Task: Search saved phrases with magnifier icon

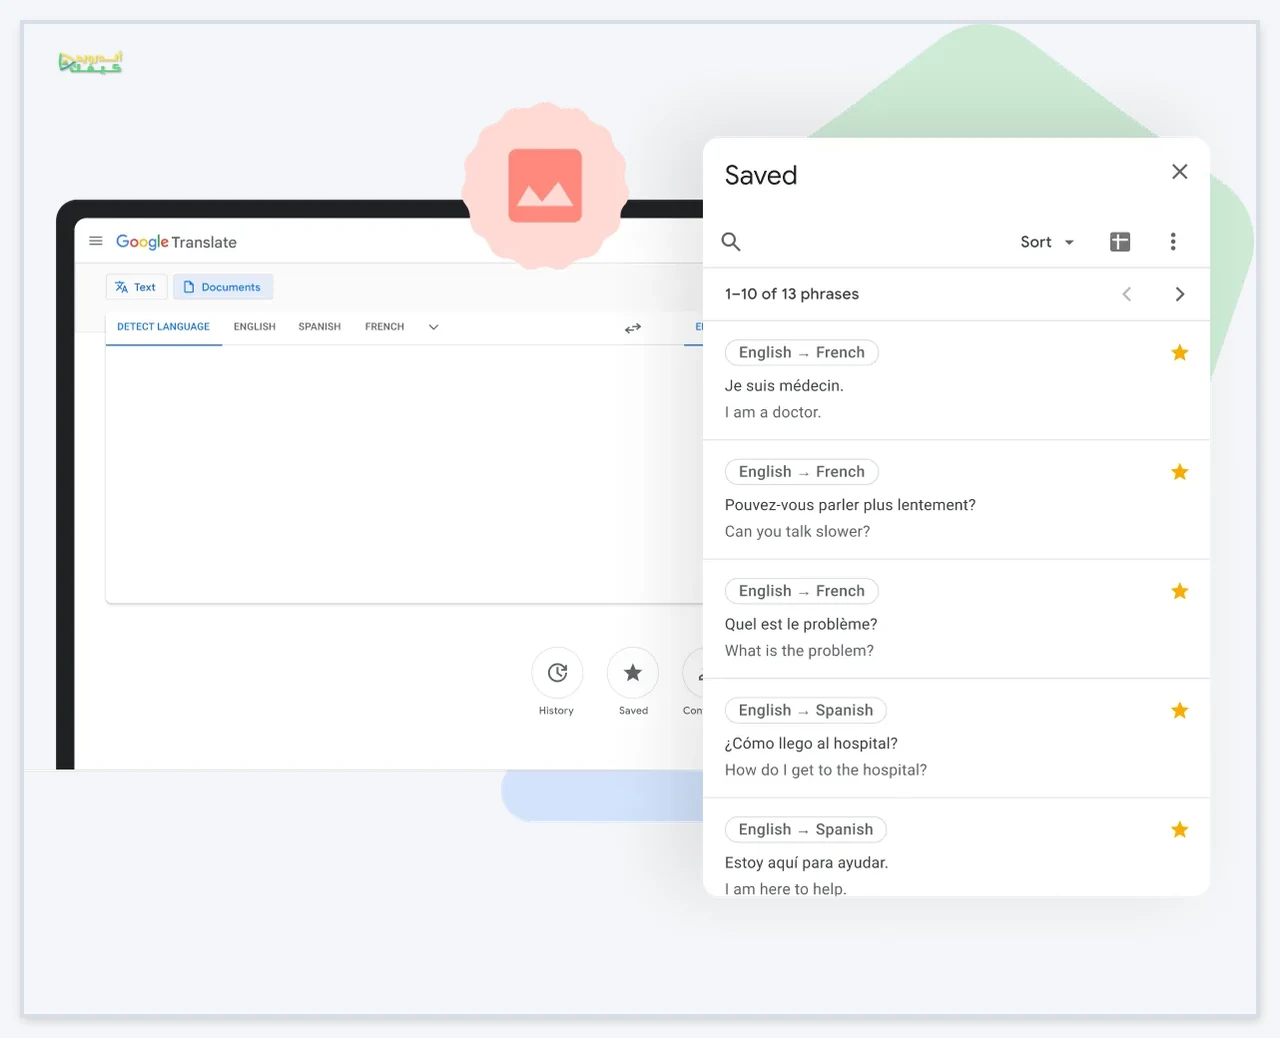Action: 731,241
